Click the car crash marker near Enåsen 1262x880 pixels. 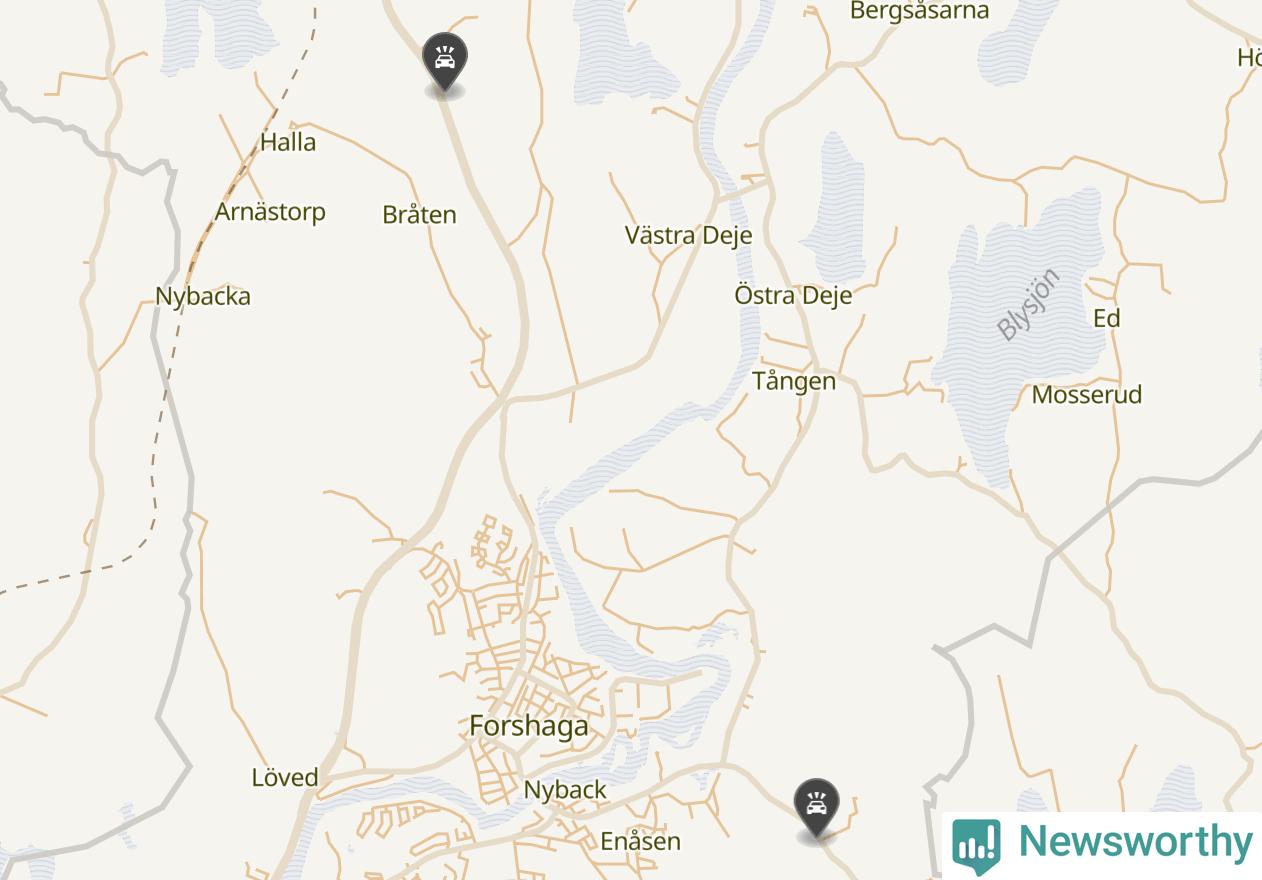817,808
